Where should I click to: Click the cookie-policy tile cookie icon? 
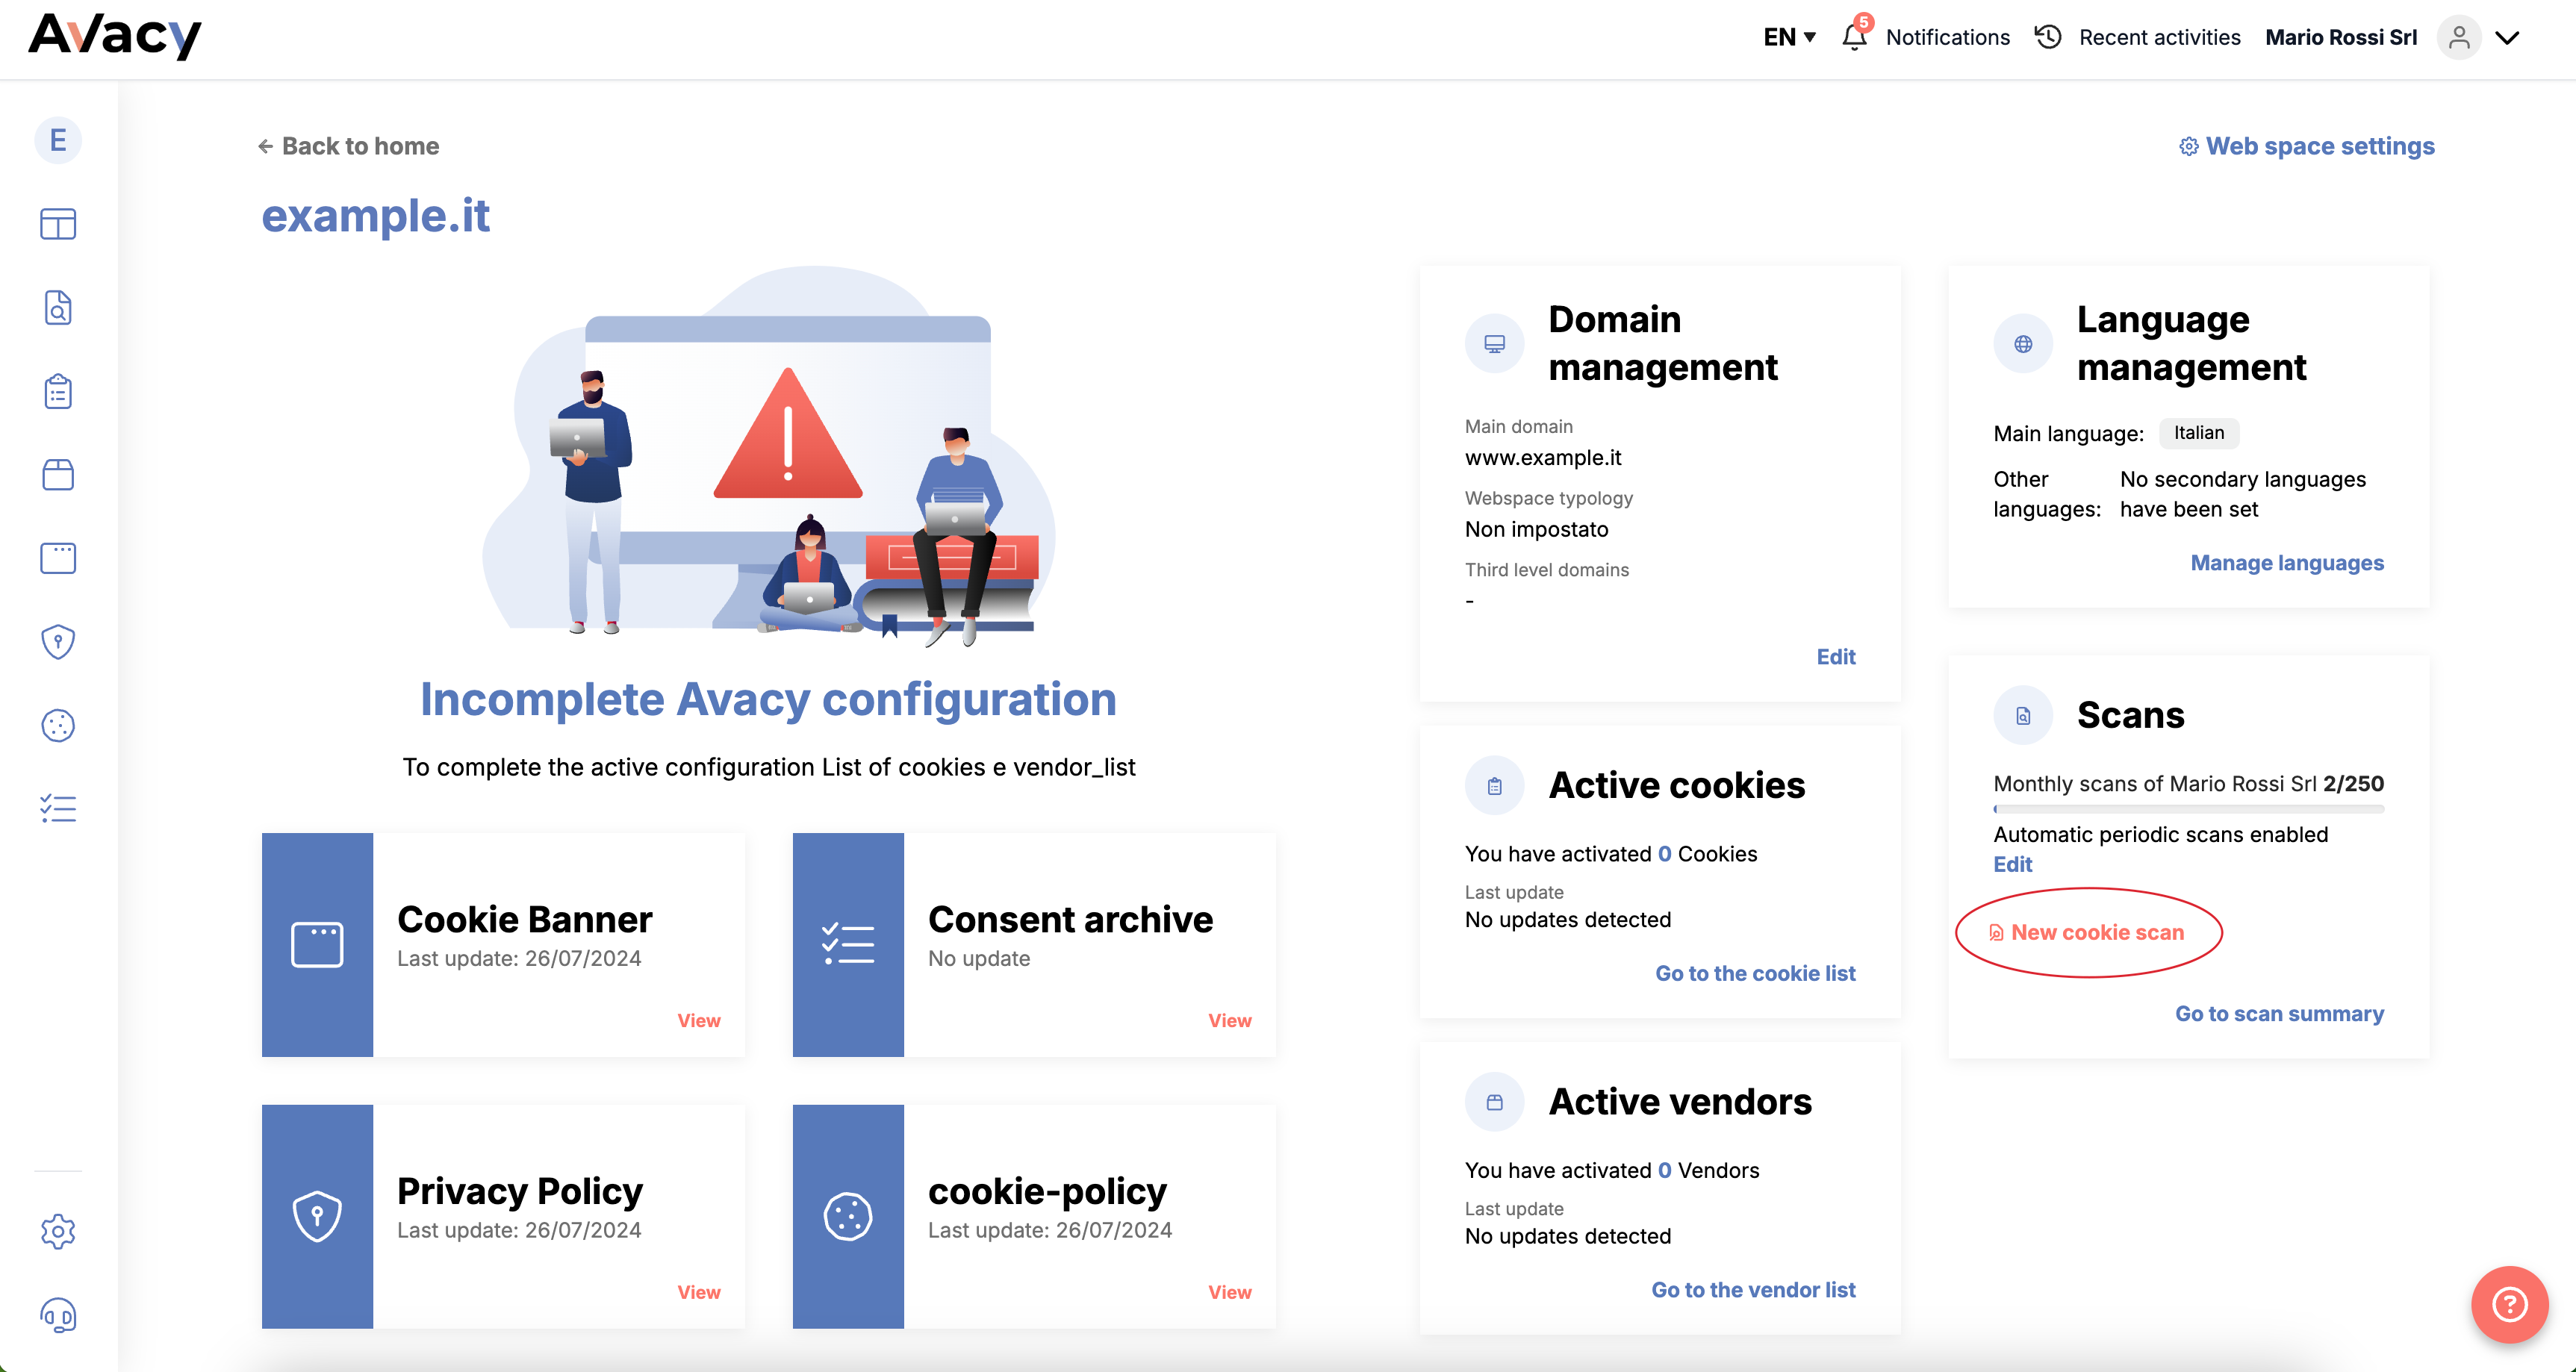pyautogui.click(x=848, y=1216)
